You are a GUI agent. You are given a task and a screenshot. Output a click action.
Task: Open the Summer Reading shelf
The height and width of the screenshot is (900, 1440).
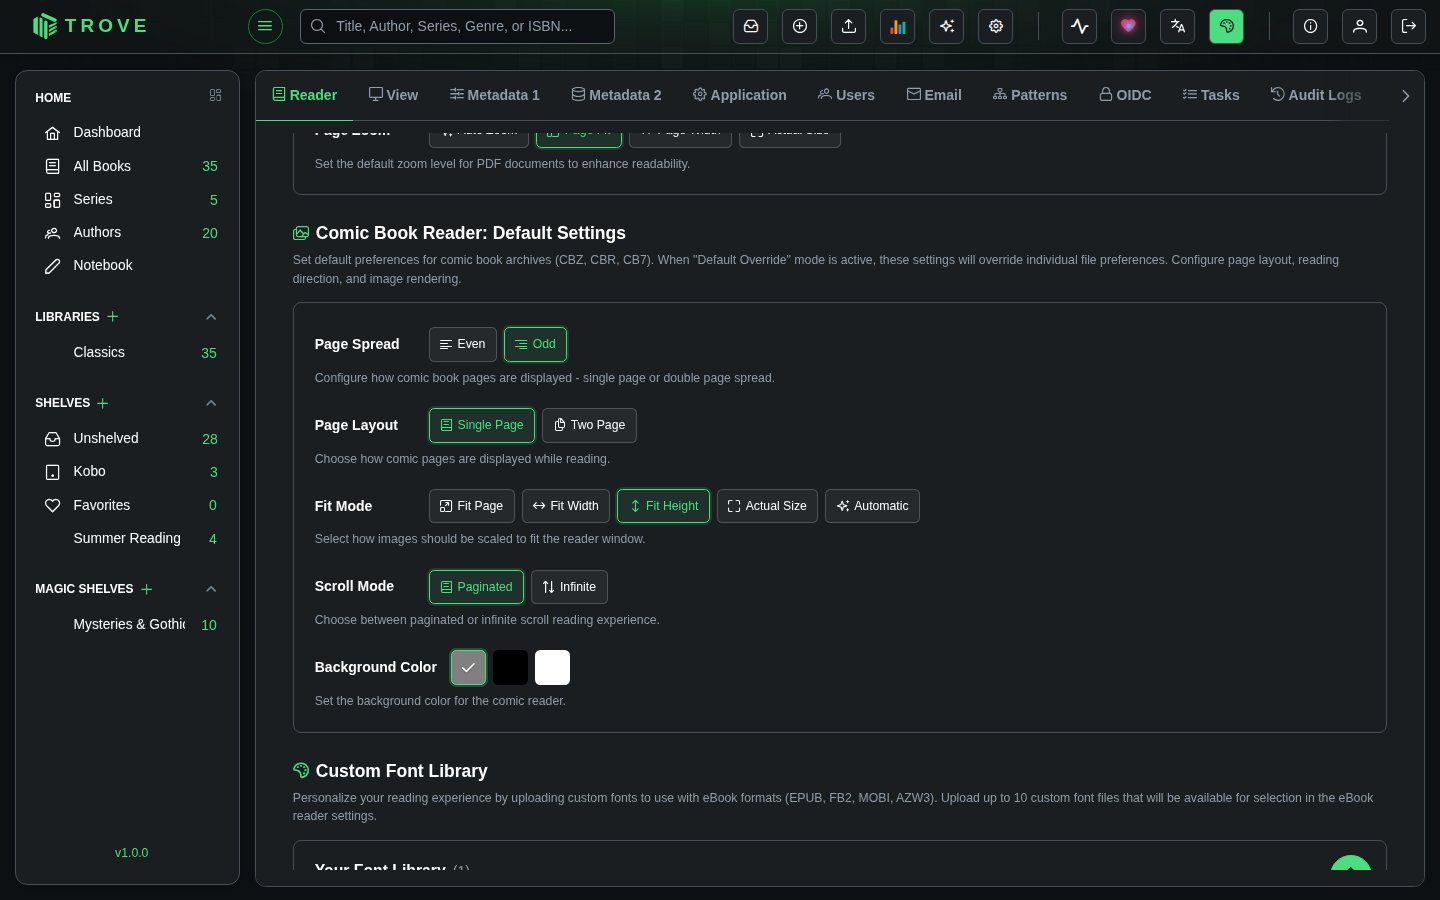point(127,538)
